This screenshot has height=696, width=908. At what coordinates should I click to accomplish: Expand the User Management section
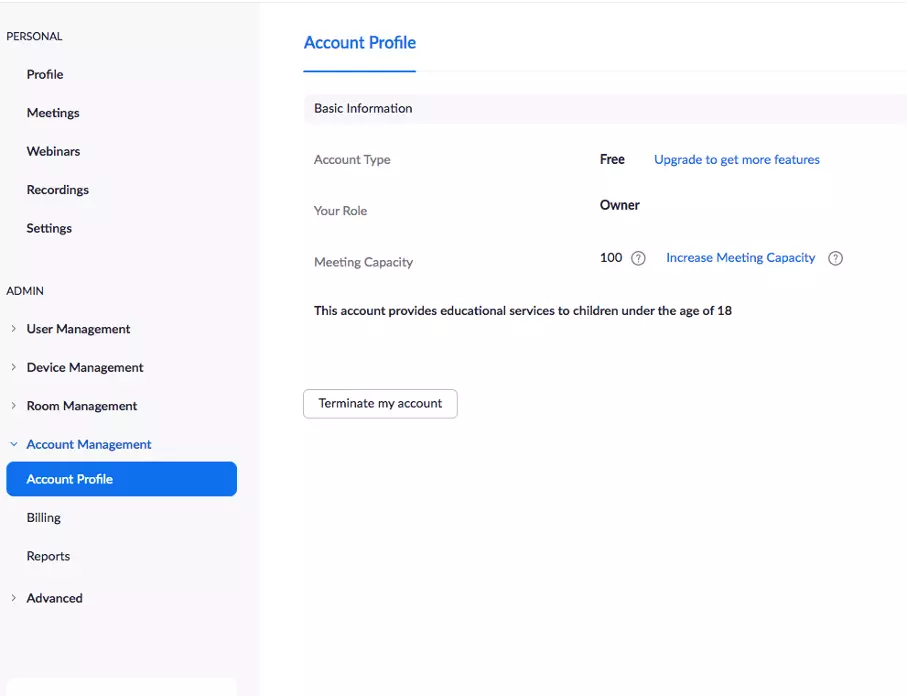[78, 328]
